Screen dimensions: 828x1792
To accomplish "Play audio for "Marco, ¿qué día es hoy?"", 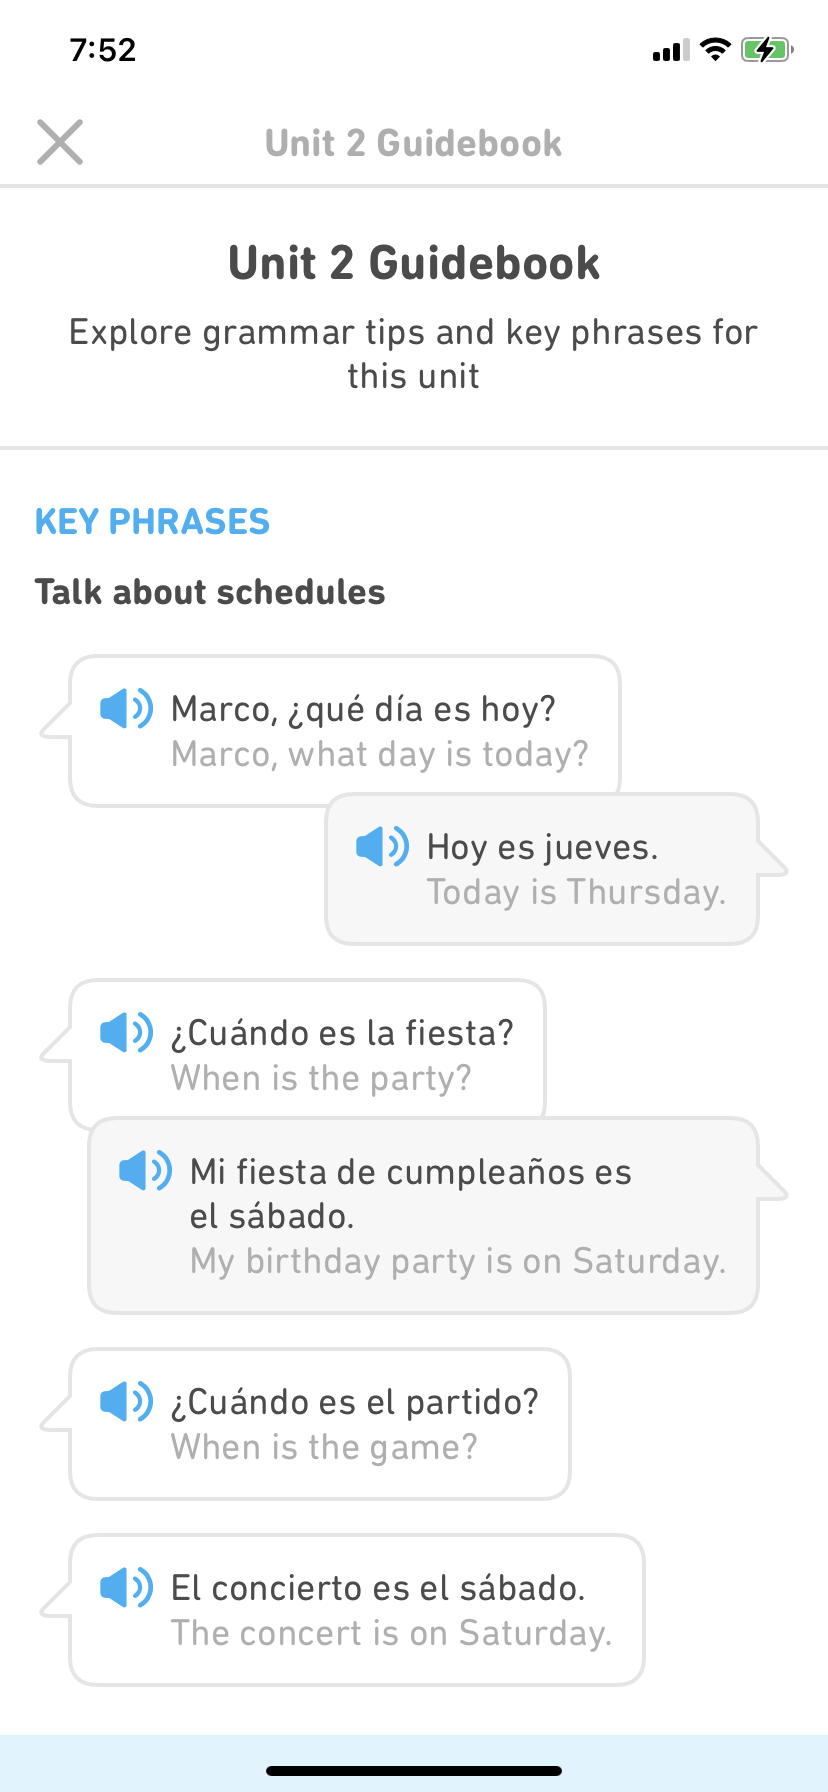I will 126,708.
